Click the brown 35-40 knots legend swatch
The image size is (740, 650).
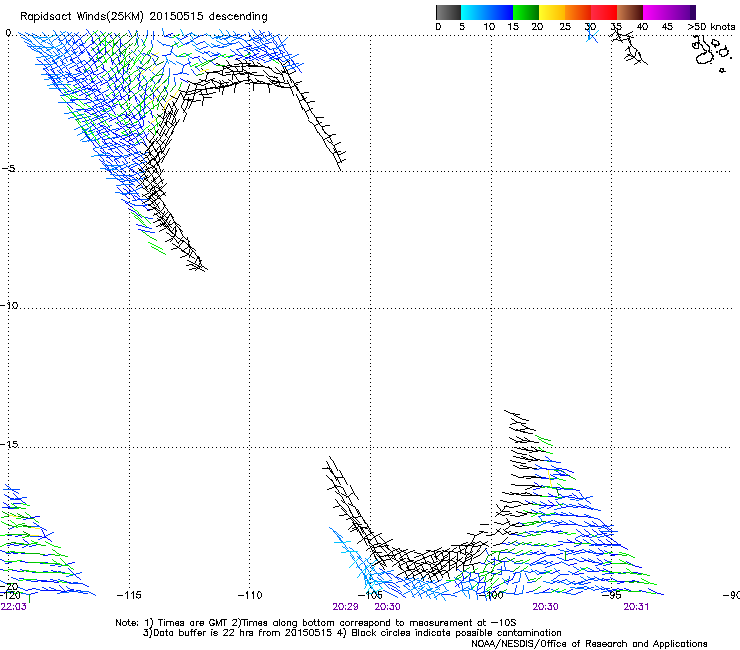click(x=630, y=12)
